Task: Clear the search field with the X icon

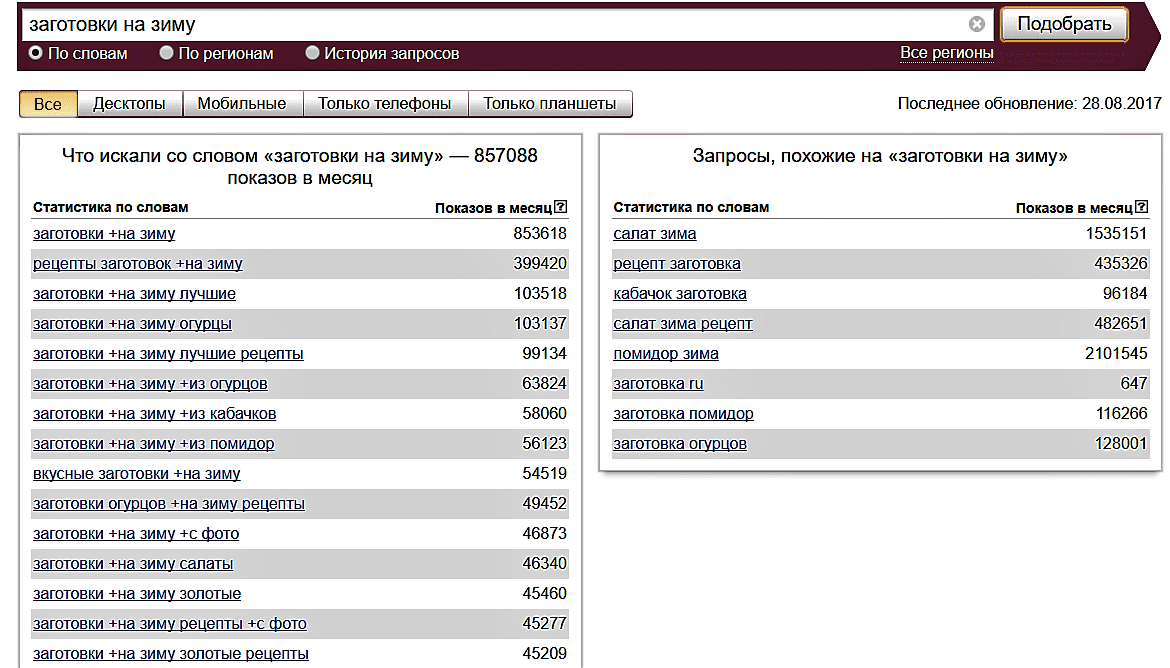Action: [977, 24]
